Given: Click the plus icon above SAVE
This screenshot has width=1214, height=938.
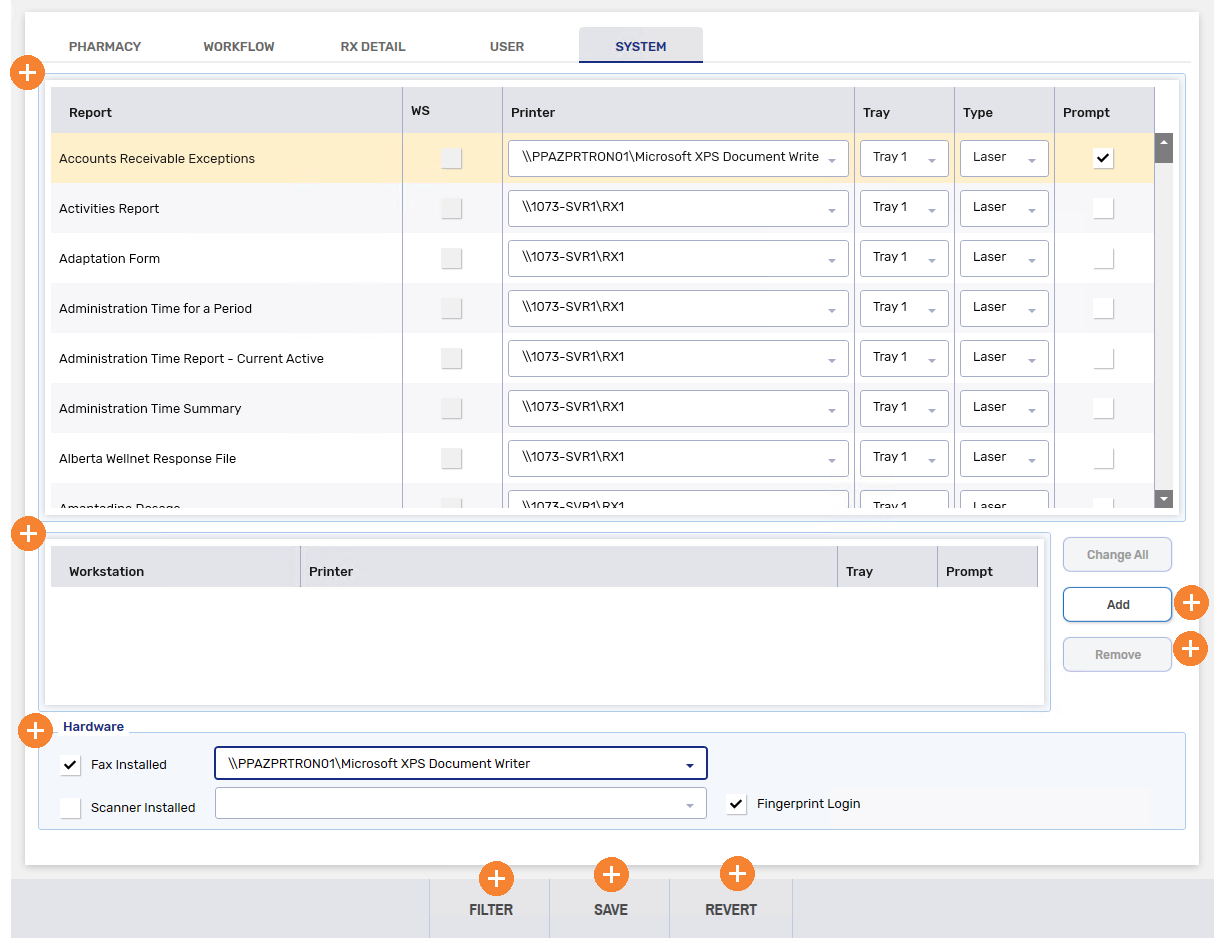Looking at the screenshot, I should (611, 874).
